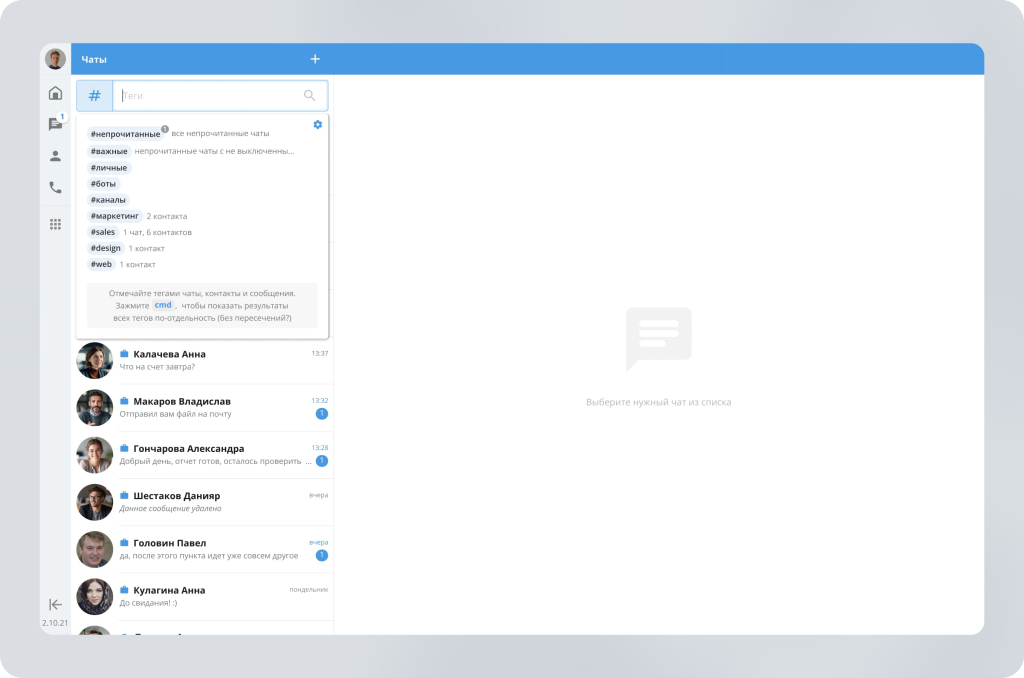The height and width of the screenshot is (678, 1024).
Task: Create a new chat with plus icon
Action: (315, 59)
